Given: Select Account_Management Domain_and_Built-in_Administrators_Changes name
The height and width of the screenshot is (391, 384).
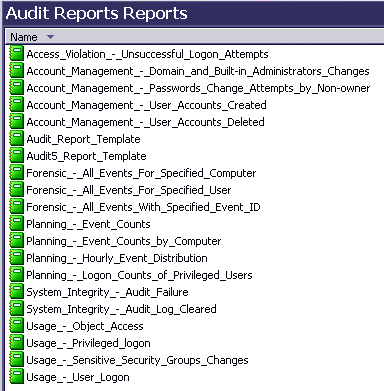Looking at the screenshot, I should click(x=198, y=71).
